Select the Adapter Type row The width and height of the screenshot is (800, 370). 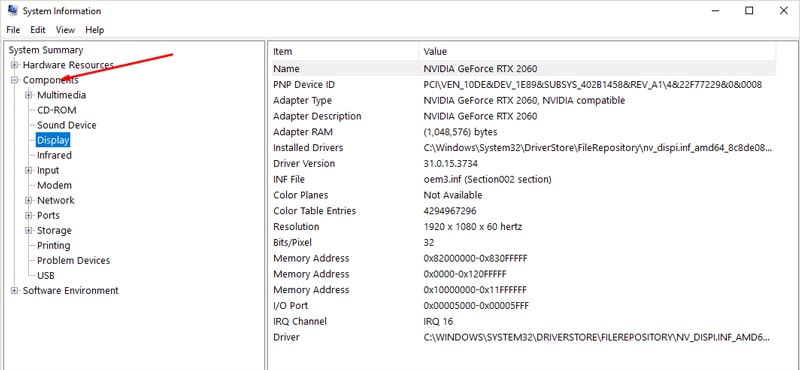coord(522,100)
